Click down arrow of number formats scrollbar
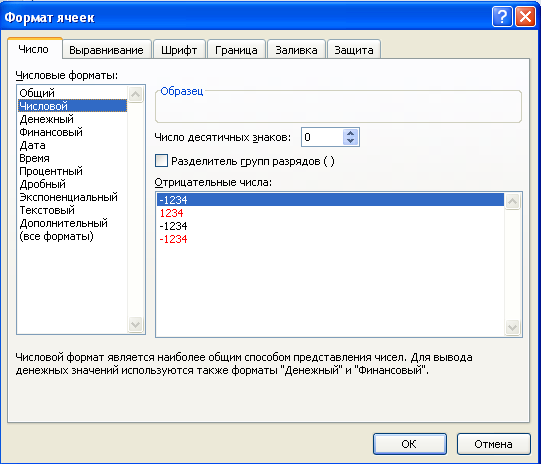Screen dimensions: 541x464 (136, 324)
